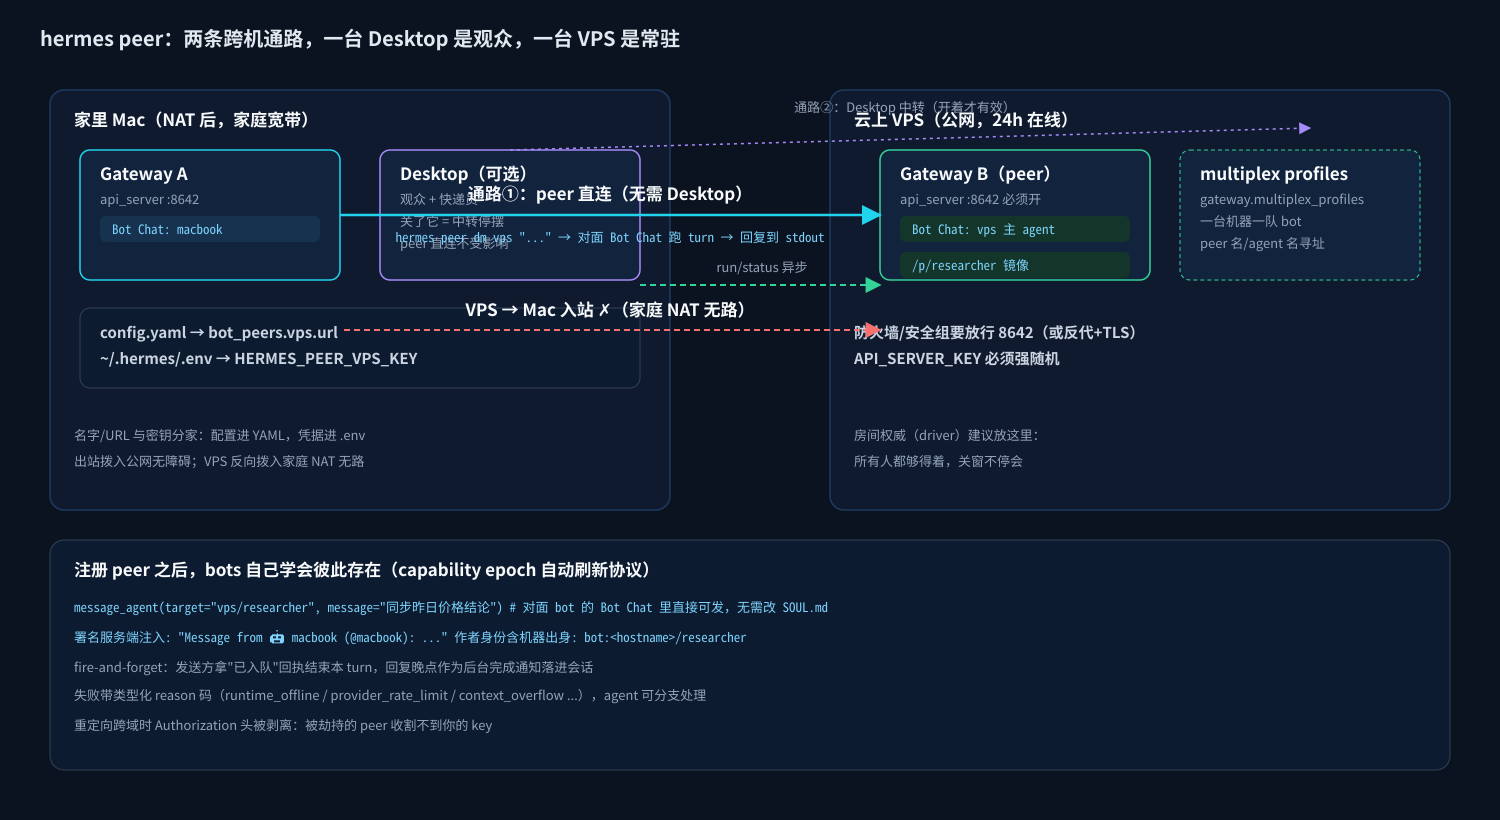
Task: Click the 'multiplex profiles' box title
Action: (x=1274, y=174)
